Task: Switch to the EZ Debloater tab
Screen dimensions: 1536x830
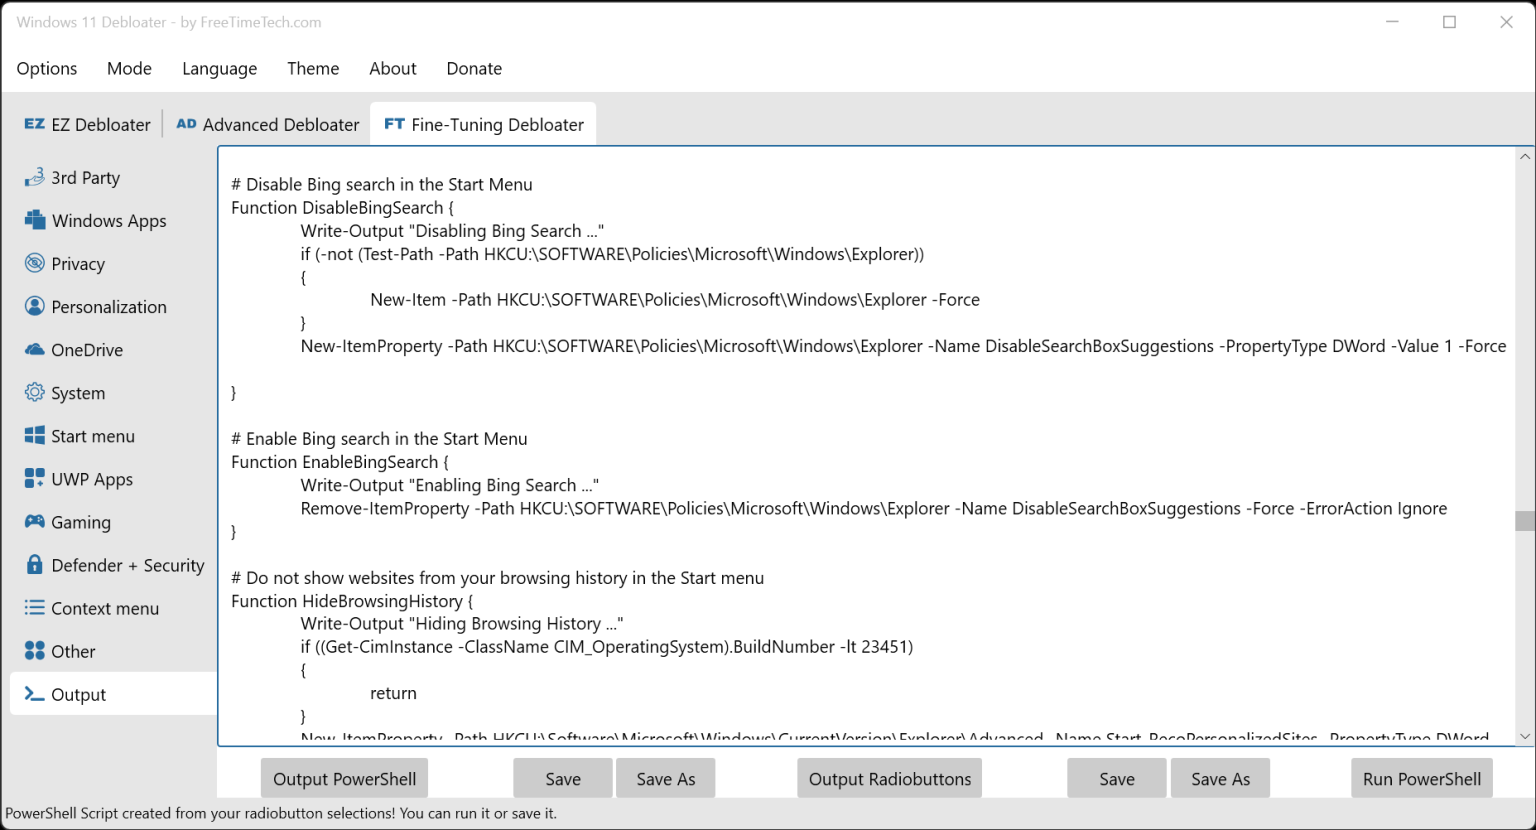Action: point(88,124)
